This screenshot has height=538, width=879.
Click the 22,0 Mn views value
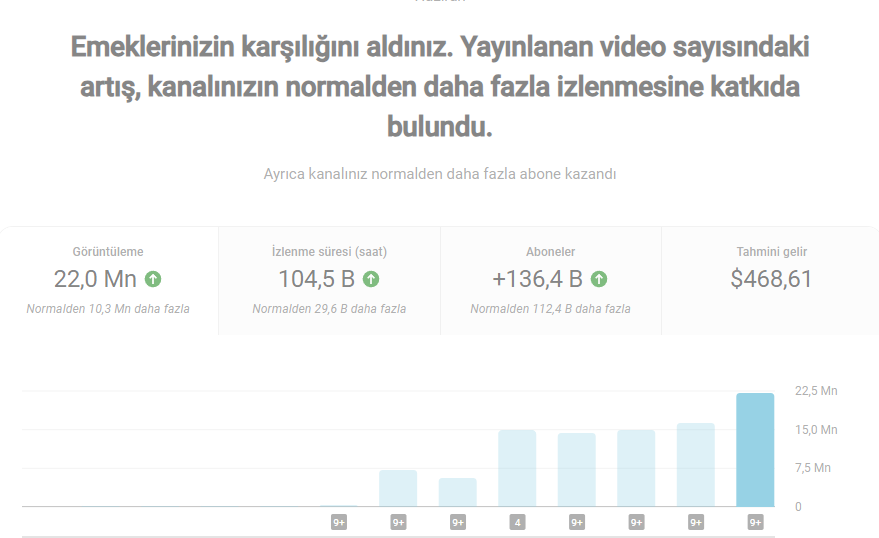(95, 279)
